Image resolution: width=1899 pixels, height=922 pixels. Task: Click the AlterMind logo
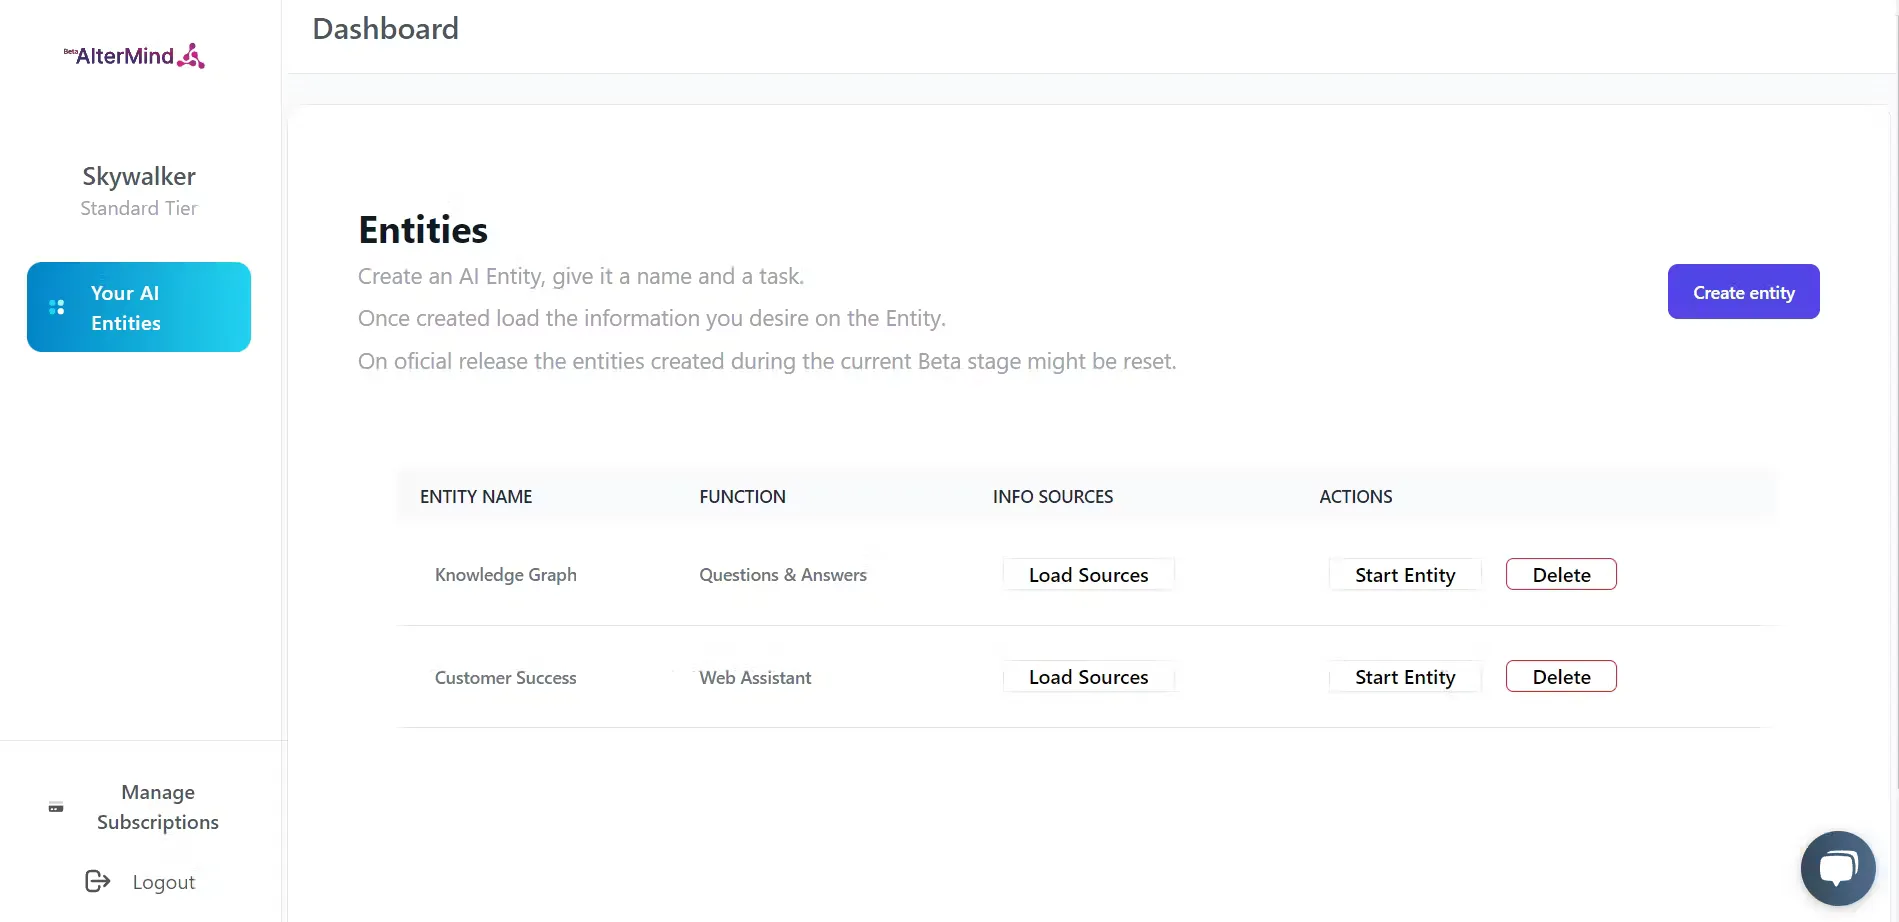[134, 55]
